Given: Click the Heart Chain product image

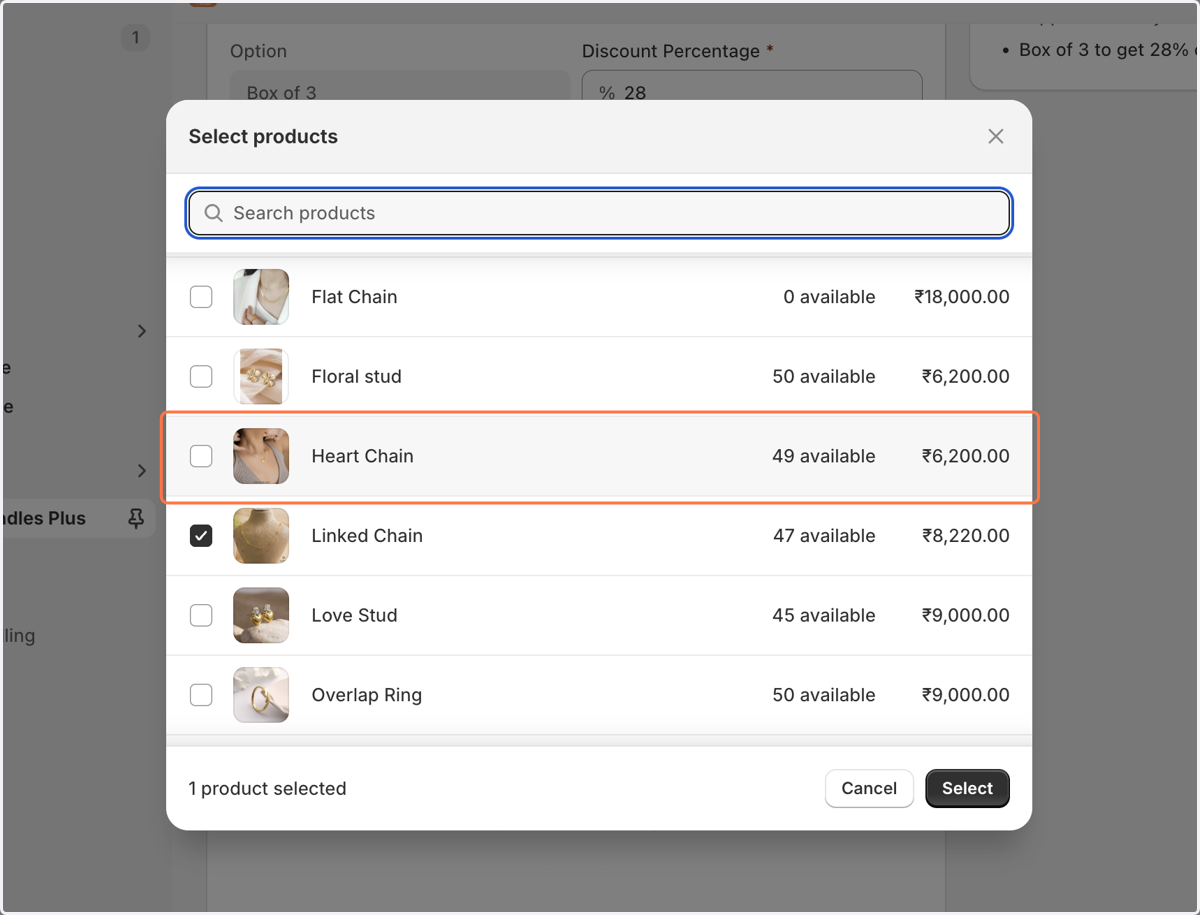Looking at the screenshot, I should pyautogui.click(x=261, y=456).
